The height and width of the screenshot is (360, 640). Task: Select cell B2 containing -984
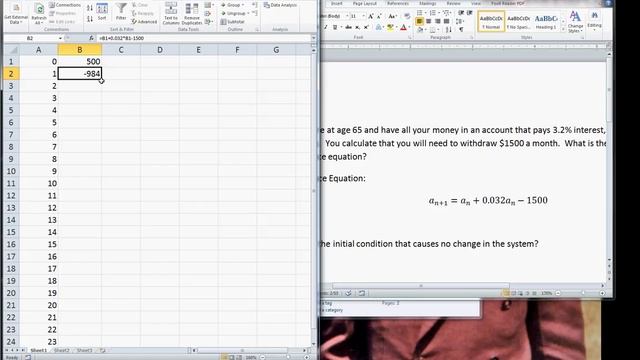80,74
